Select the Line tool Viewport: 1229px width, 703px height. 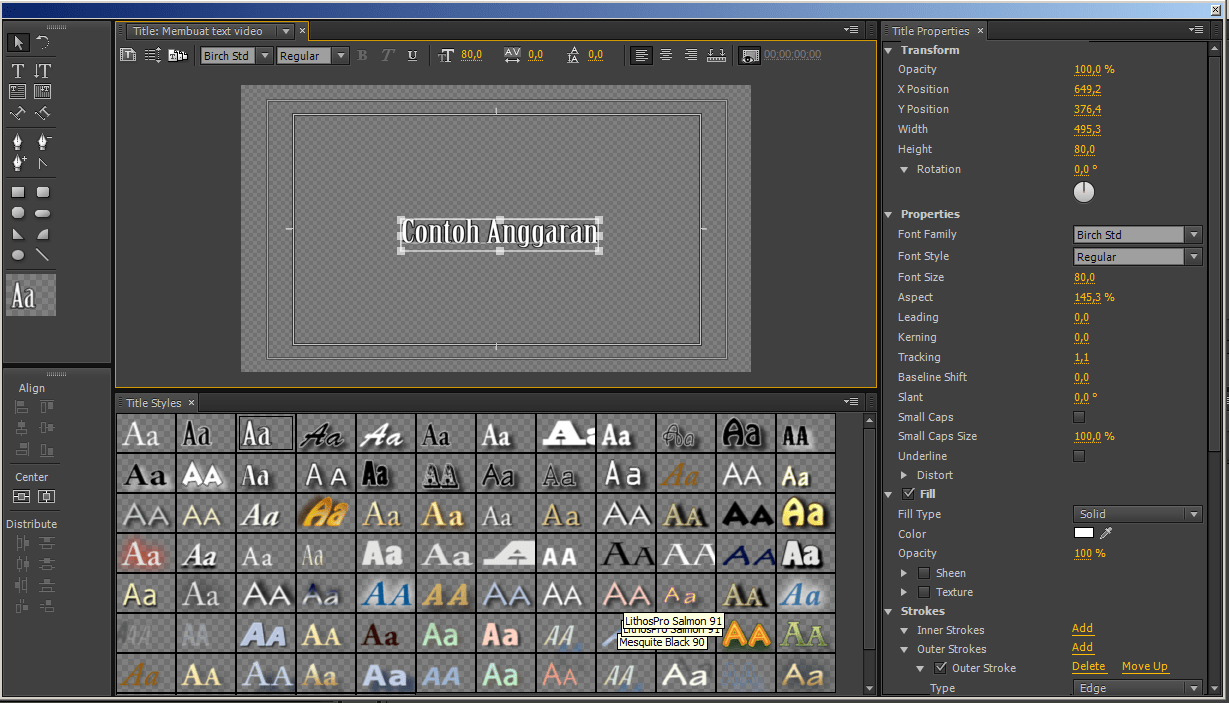43,255
